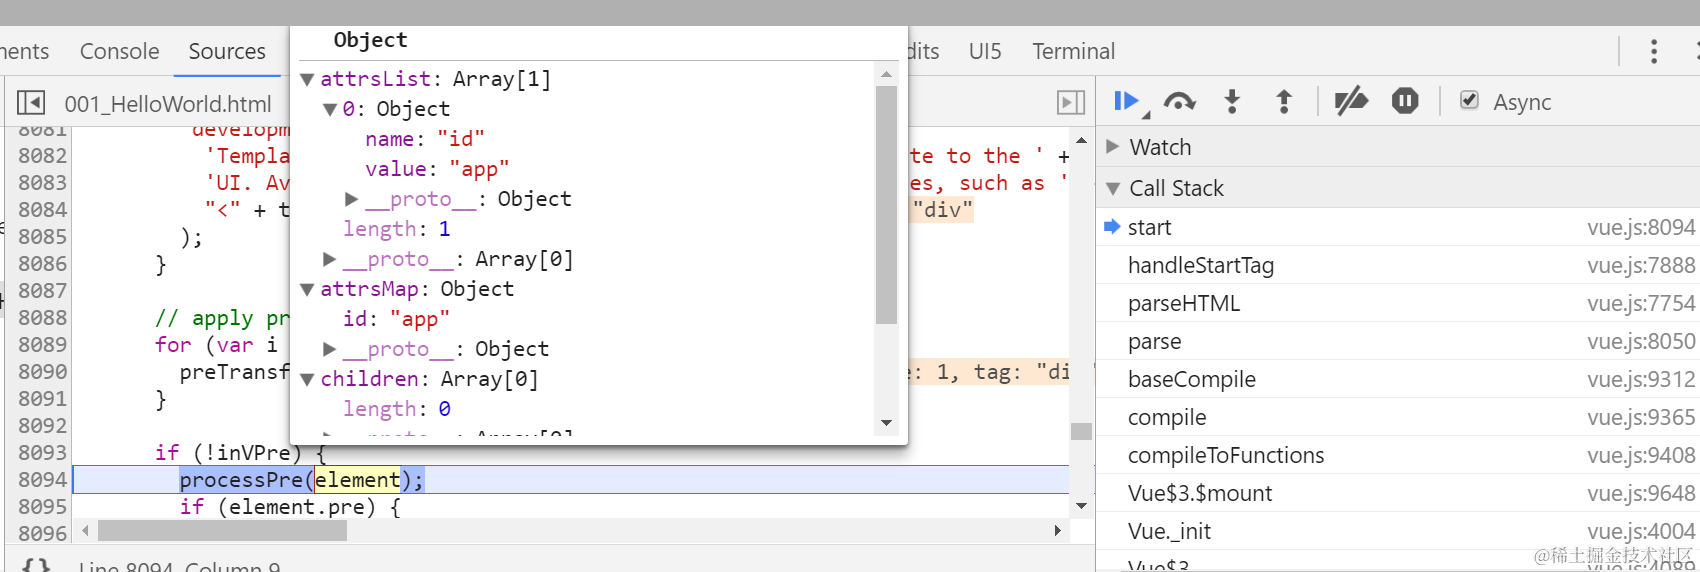Expand __proto__: Object under attrsMap
Image resolution: width=1700 pixels, height=572 pixels.
point(330,349)
